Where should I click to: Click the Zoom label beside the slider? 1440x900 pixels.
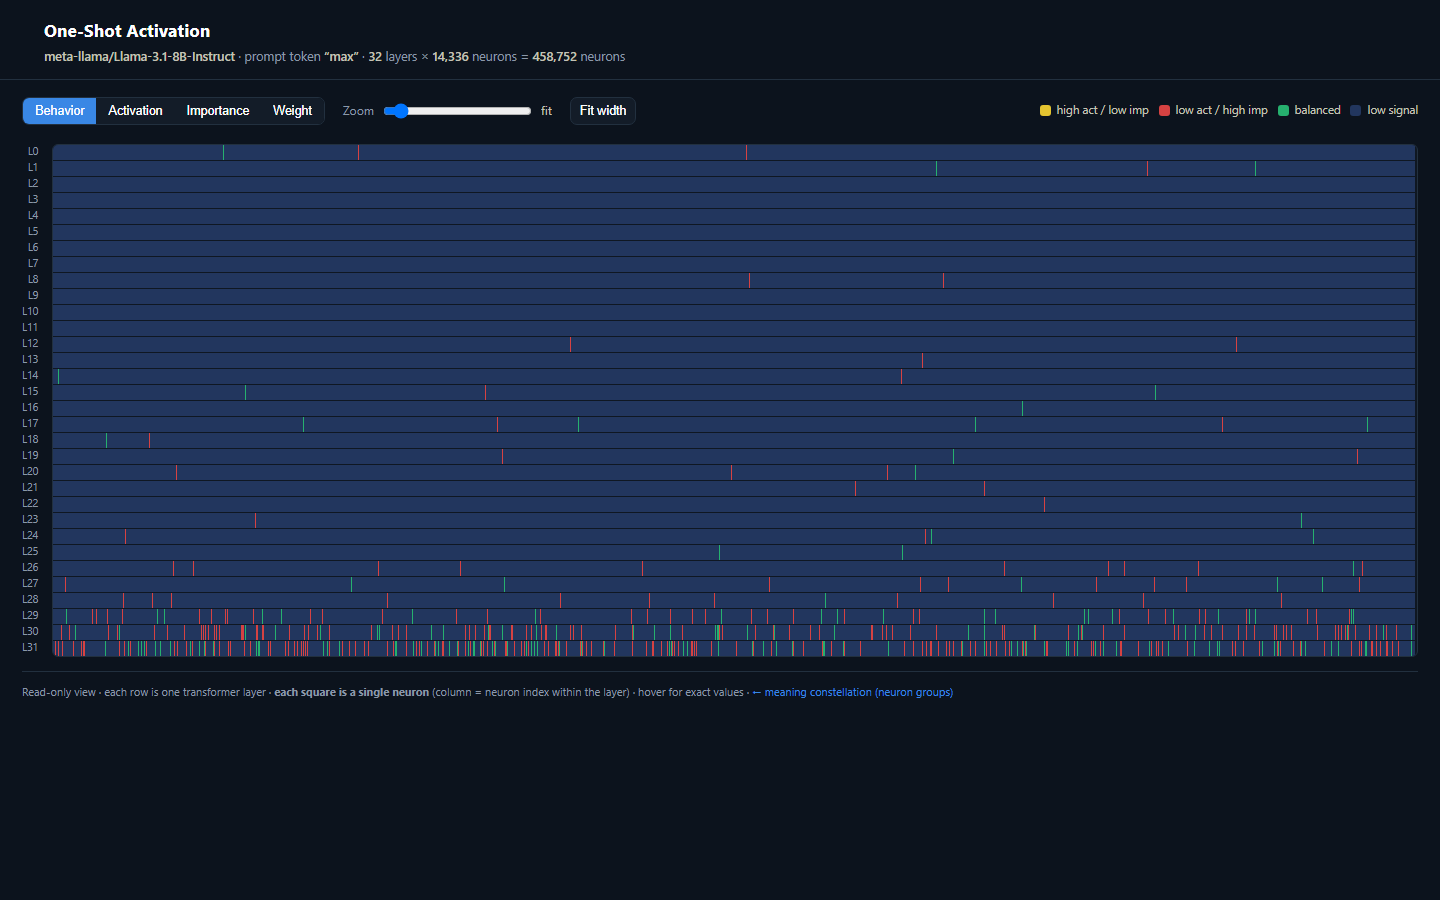358,111
